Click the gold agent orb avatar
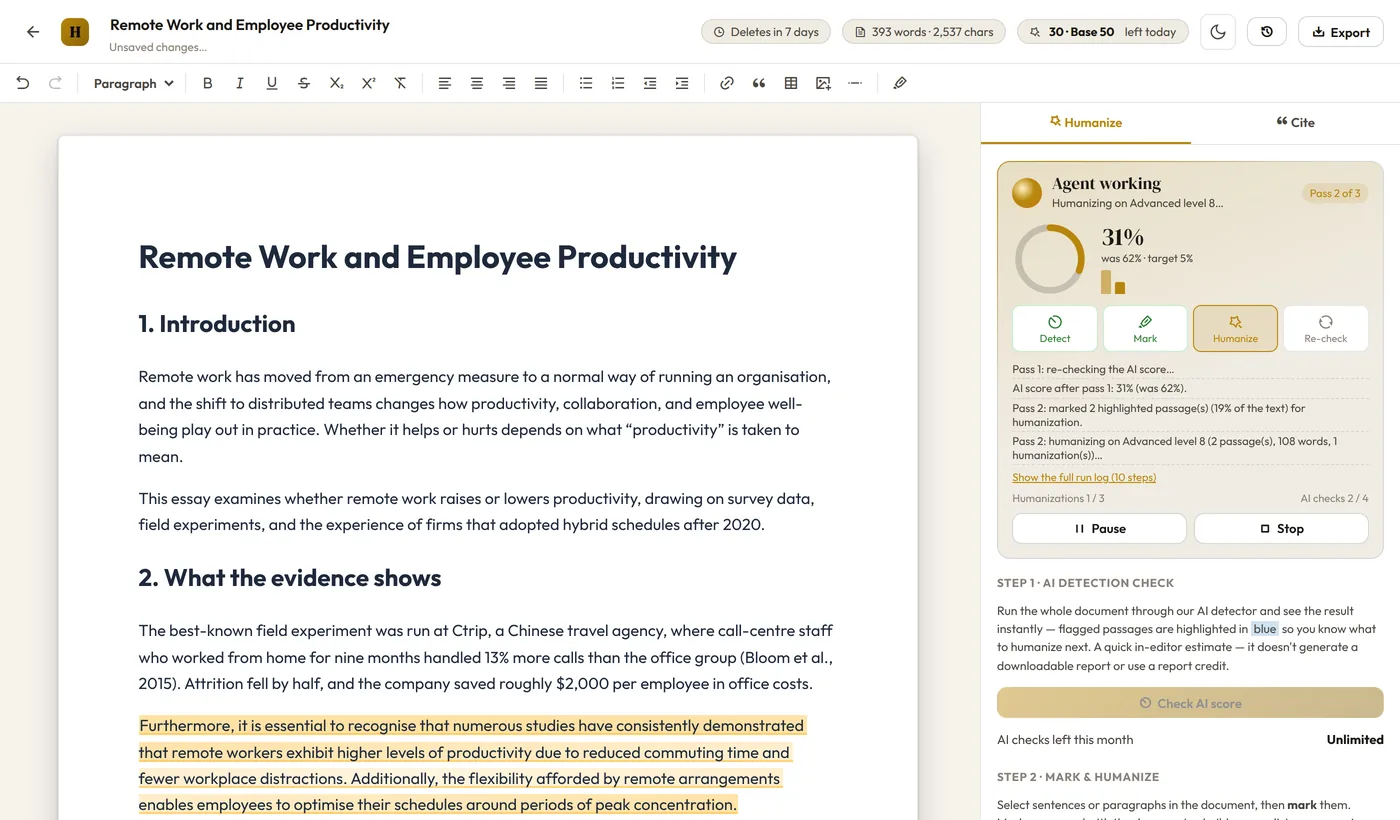This screenshot has width=1400, height=820. pos(1027,193)
